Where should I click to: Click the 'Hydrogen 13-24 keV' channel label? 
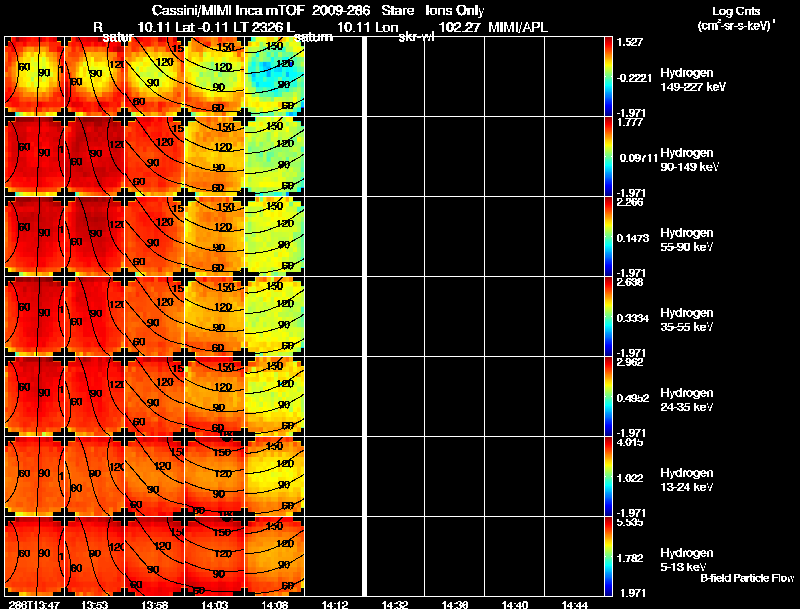[x=687, y=480]
